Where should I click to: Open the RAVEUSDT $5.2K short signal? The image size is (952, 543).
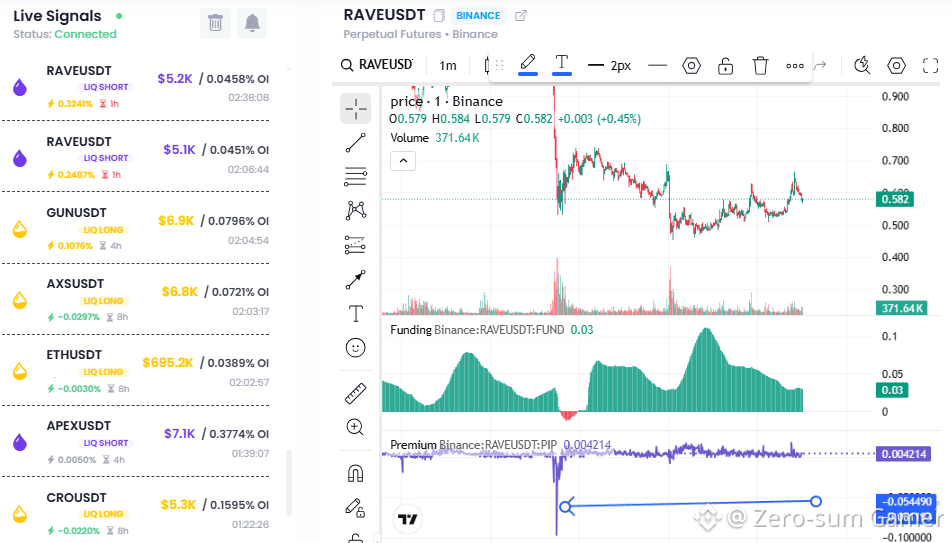[135, 86]
